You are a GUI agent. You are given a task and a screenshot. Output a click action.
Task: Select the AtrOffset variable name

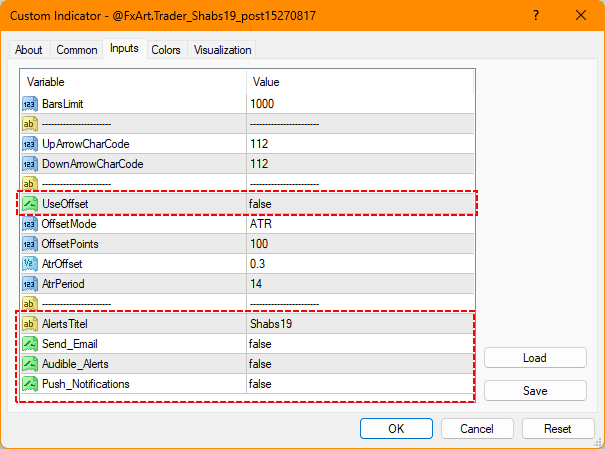pyautogui.click(x=62, y=264)
